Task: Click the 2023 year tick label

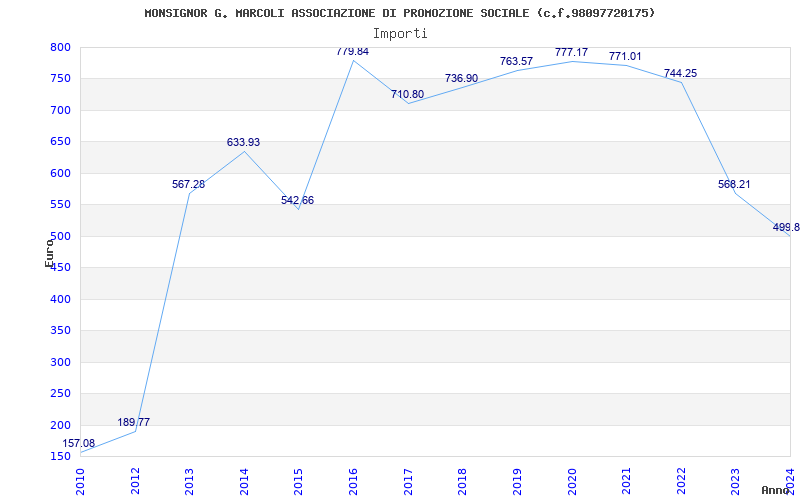Action: pos(735,481)
